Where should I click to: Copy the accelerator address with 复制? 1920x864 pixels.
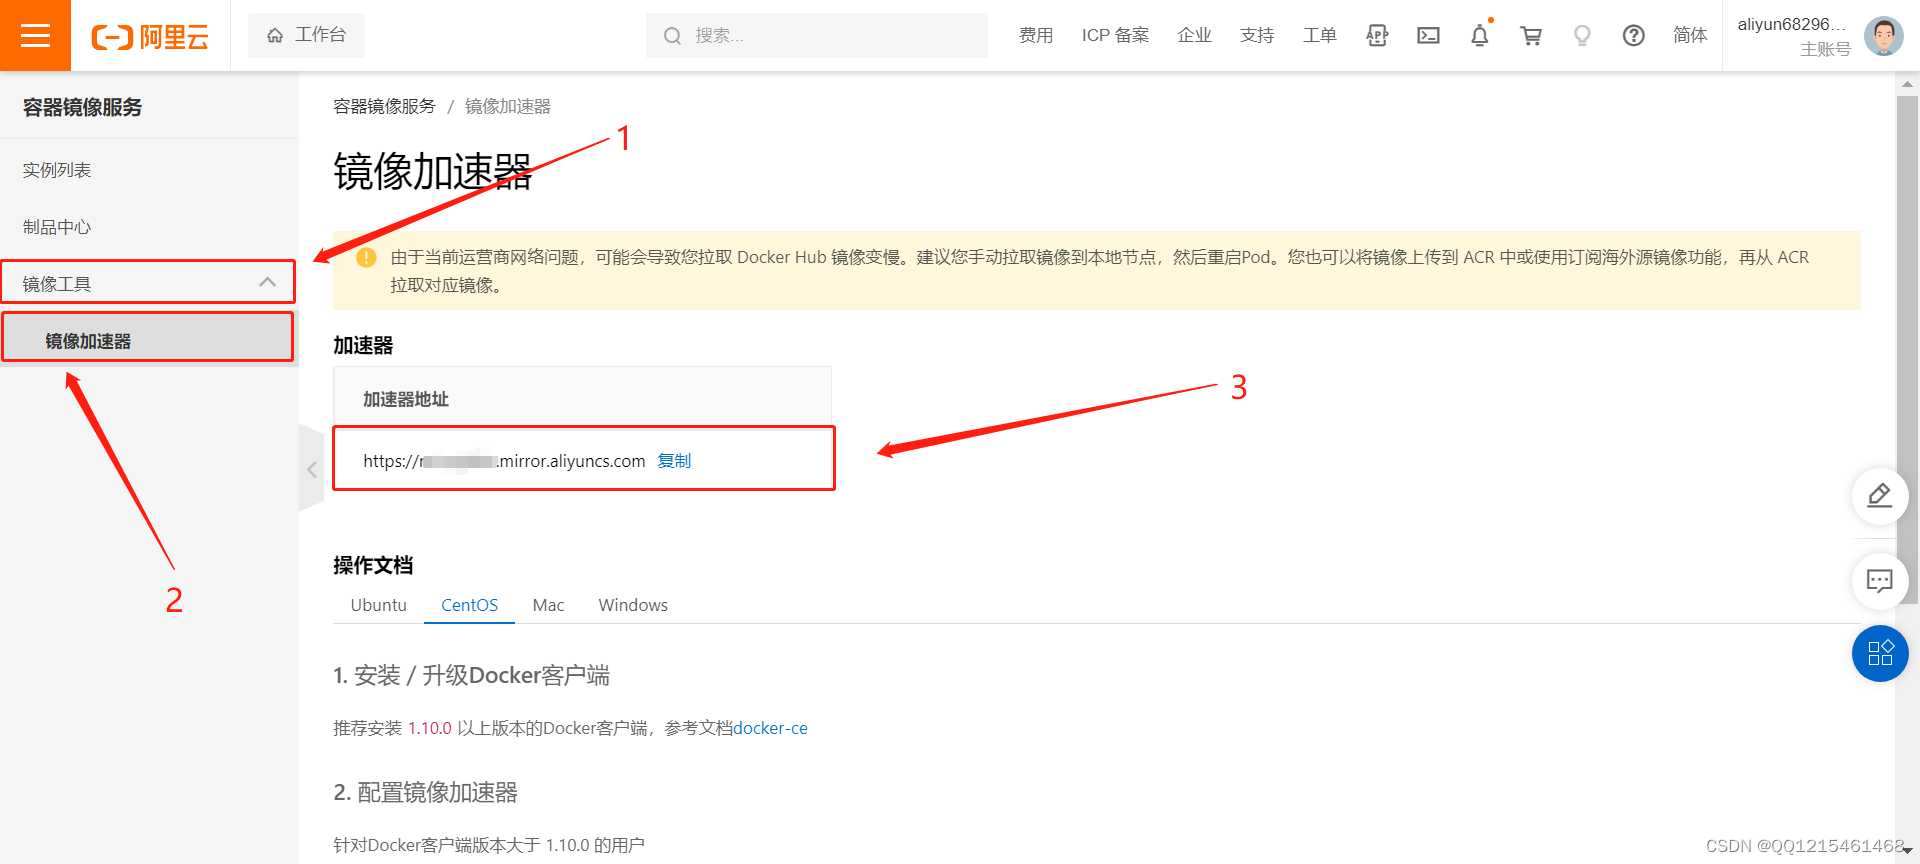pos(674,460)
